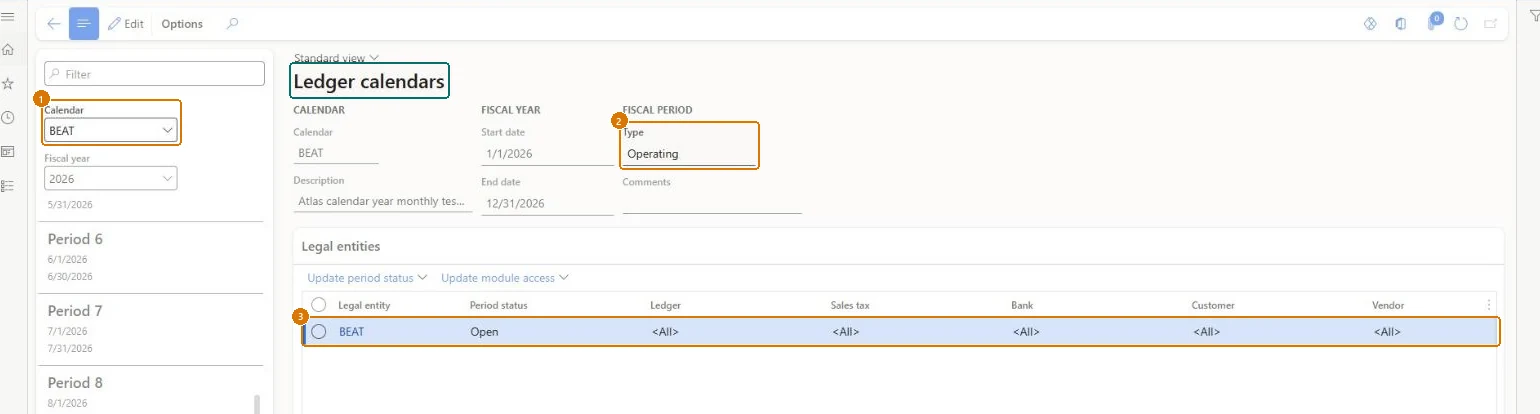Image resolution: width=1540 pixels, height=414 pixels.
Task: Select Period 6 in the list
Action: click(150, 257)
